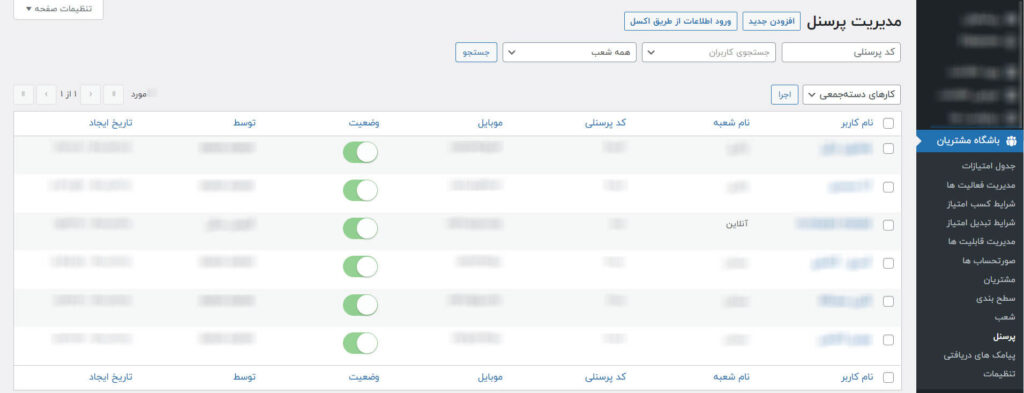Open تنظیمات at the bottom of the sidebar submenu
This screenshot has width=1024, height=393.
point(1000,375)
